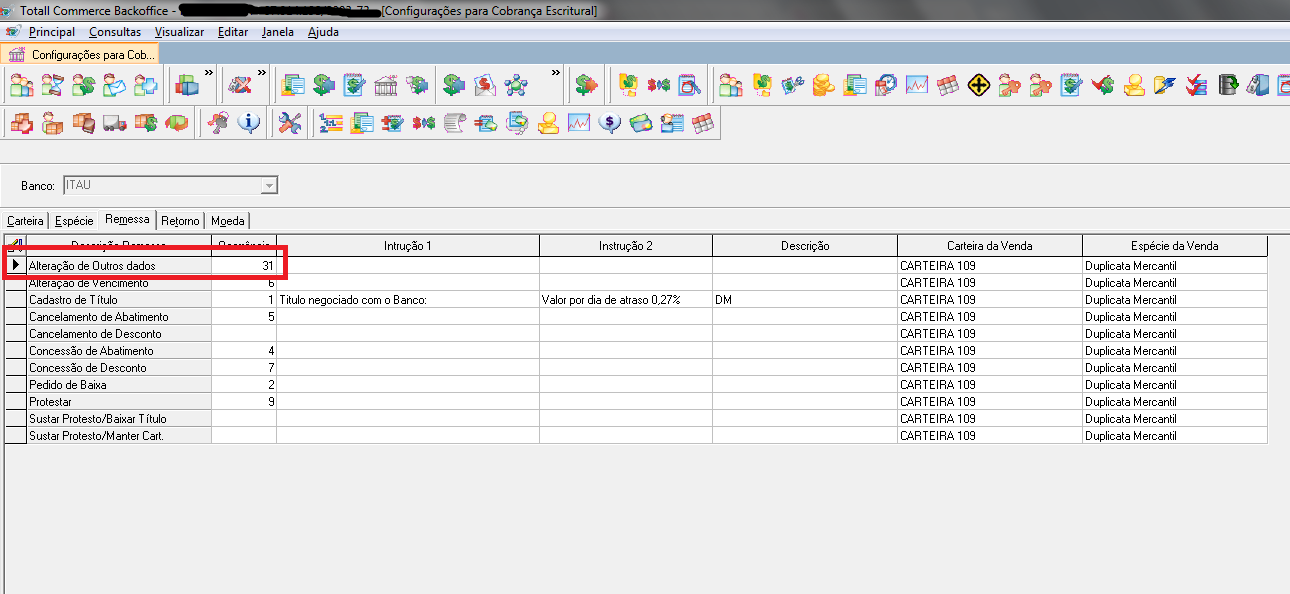Open the Consultas menu
This screenshot has width=1290, height=594.
point(115,32)
